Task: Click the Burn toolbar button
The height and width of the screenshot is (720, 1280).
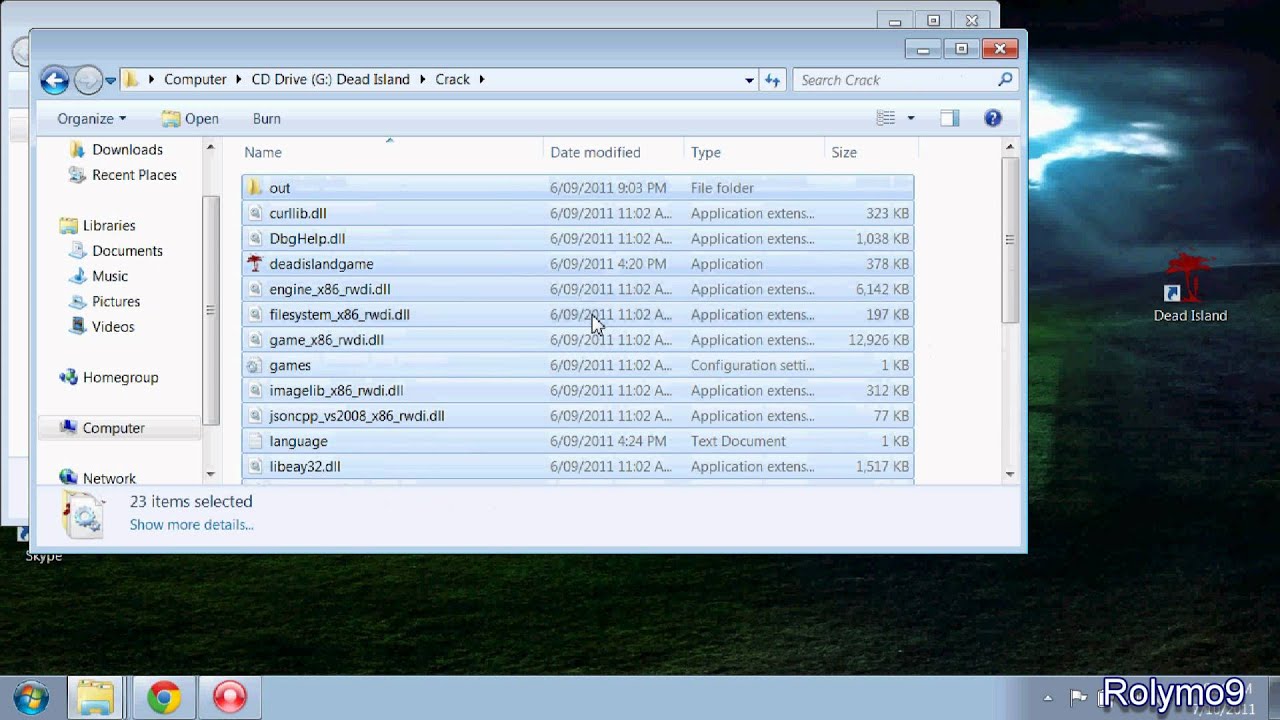Action: (x=266, y=118)
